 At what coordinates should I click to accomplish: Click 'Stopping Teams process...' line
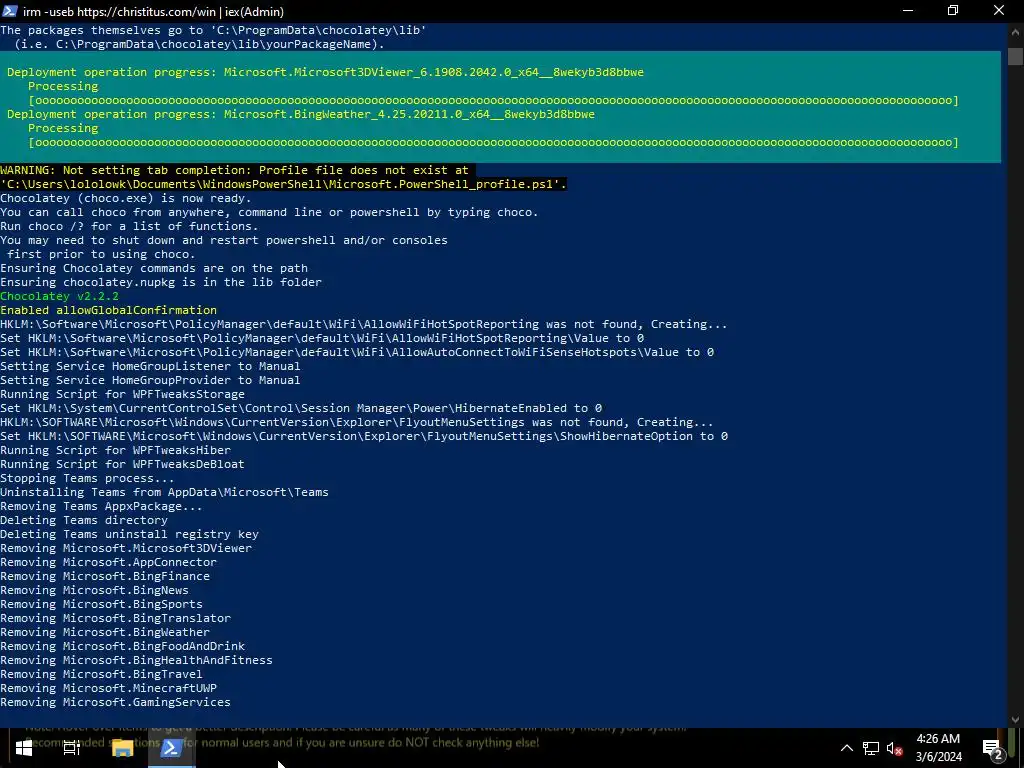pyautogui.click(x=87, y=478)
